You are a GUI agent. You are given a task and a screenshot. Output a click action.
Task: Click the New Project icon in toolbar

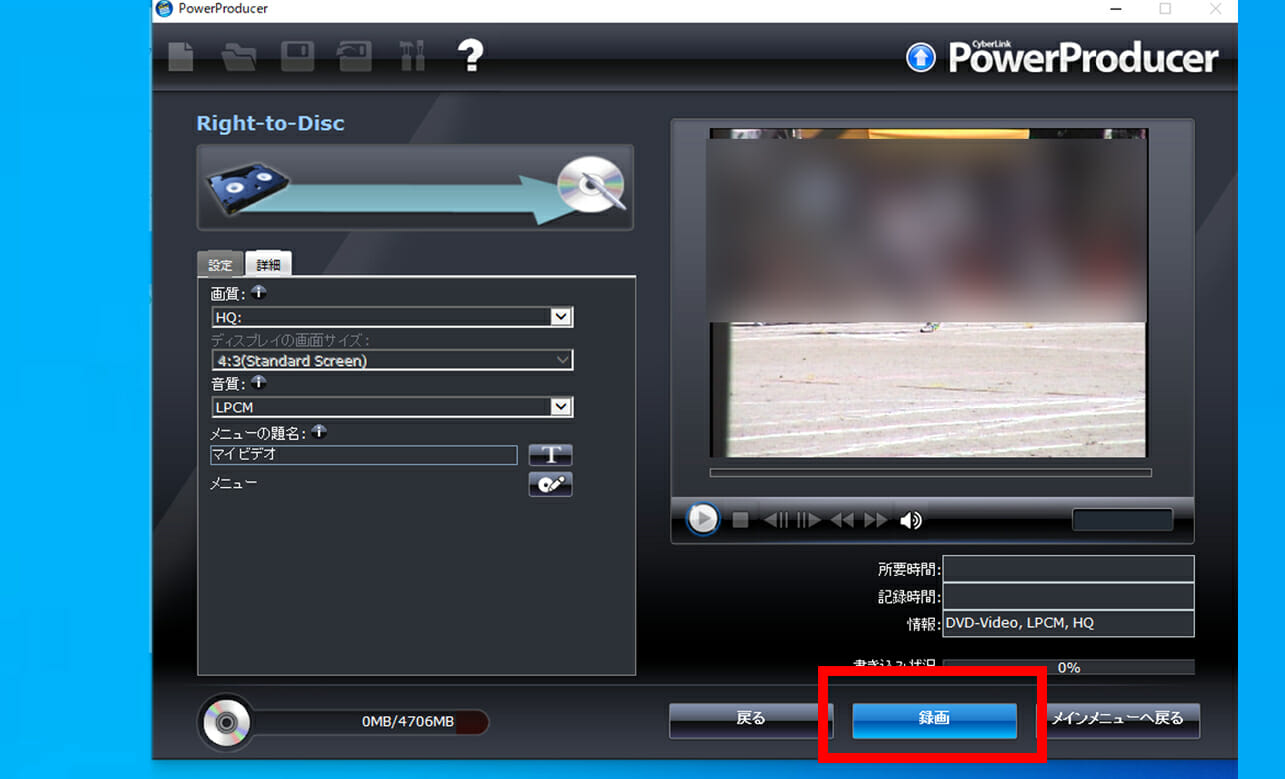pyautogui.click(x=180, y=56)
